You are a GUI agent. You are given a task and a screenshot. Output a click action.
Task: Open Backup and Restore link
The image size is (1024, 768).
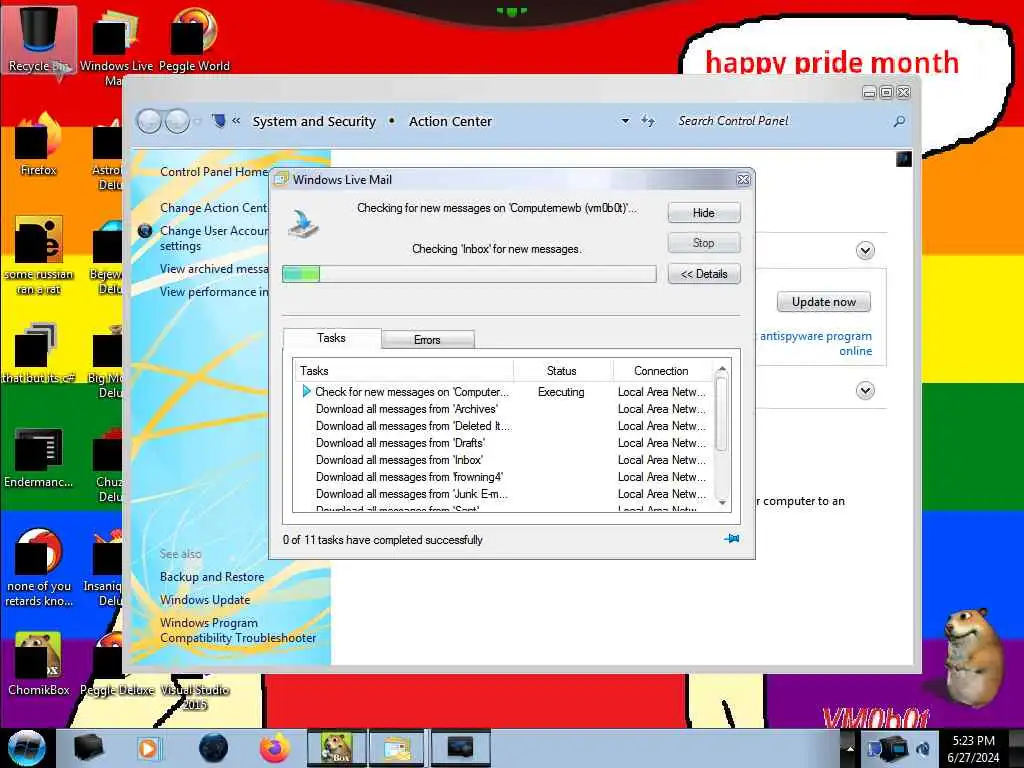212,577
